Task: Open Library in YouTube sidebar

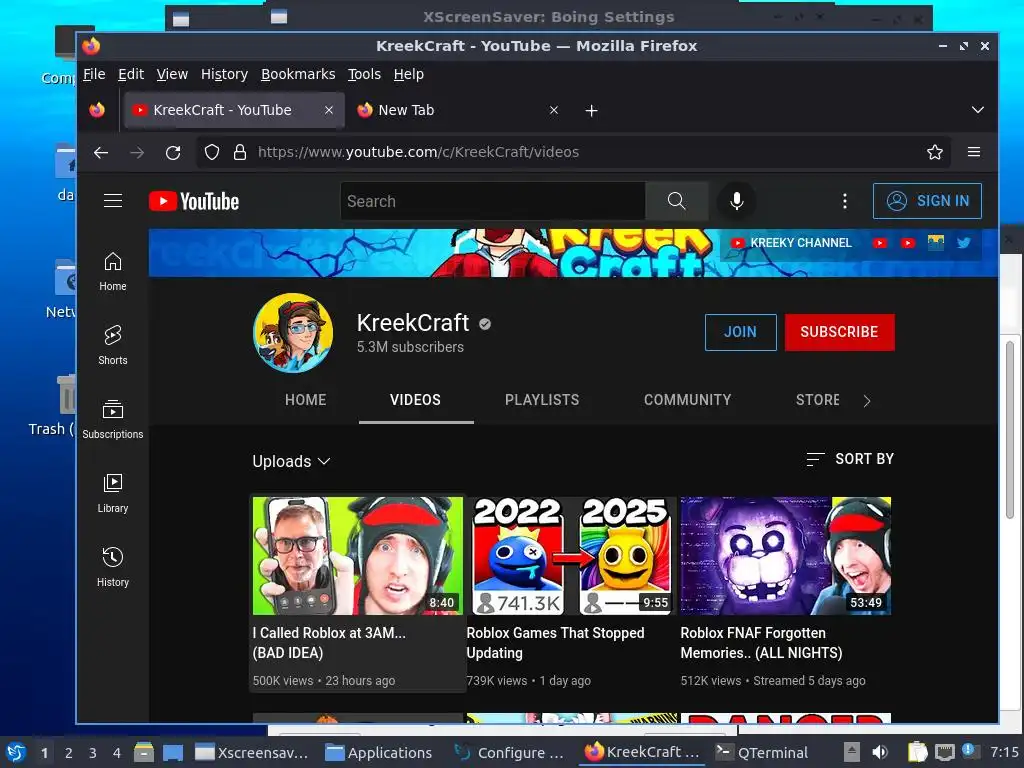Action: pyautogui.click(x=113, y=493)
